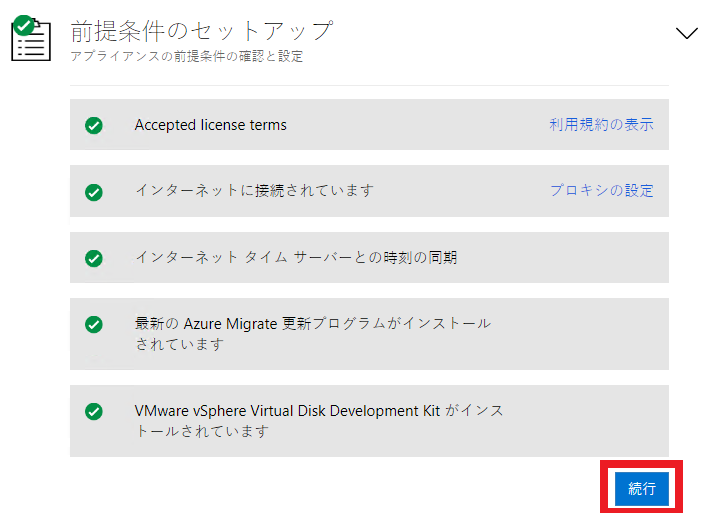Select インターネット タイム サーバーとの時刻の同期 row
Viewport: 709px width, 513px height.
[x=297, y=257]
